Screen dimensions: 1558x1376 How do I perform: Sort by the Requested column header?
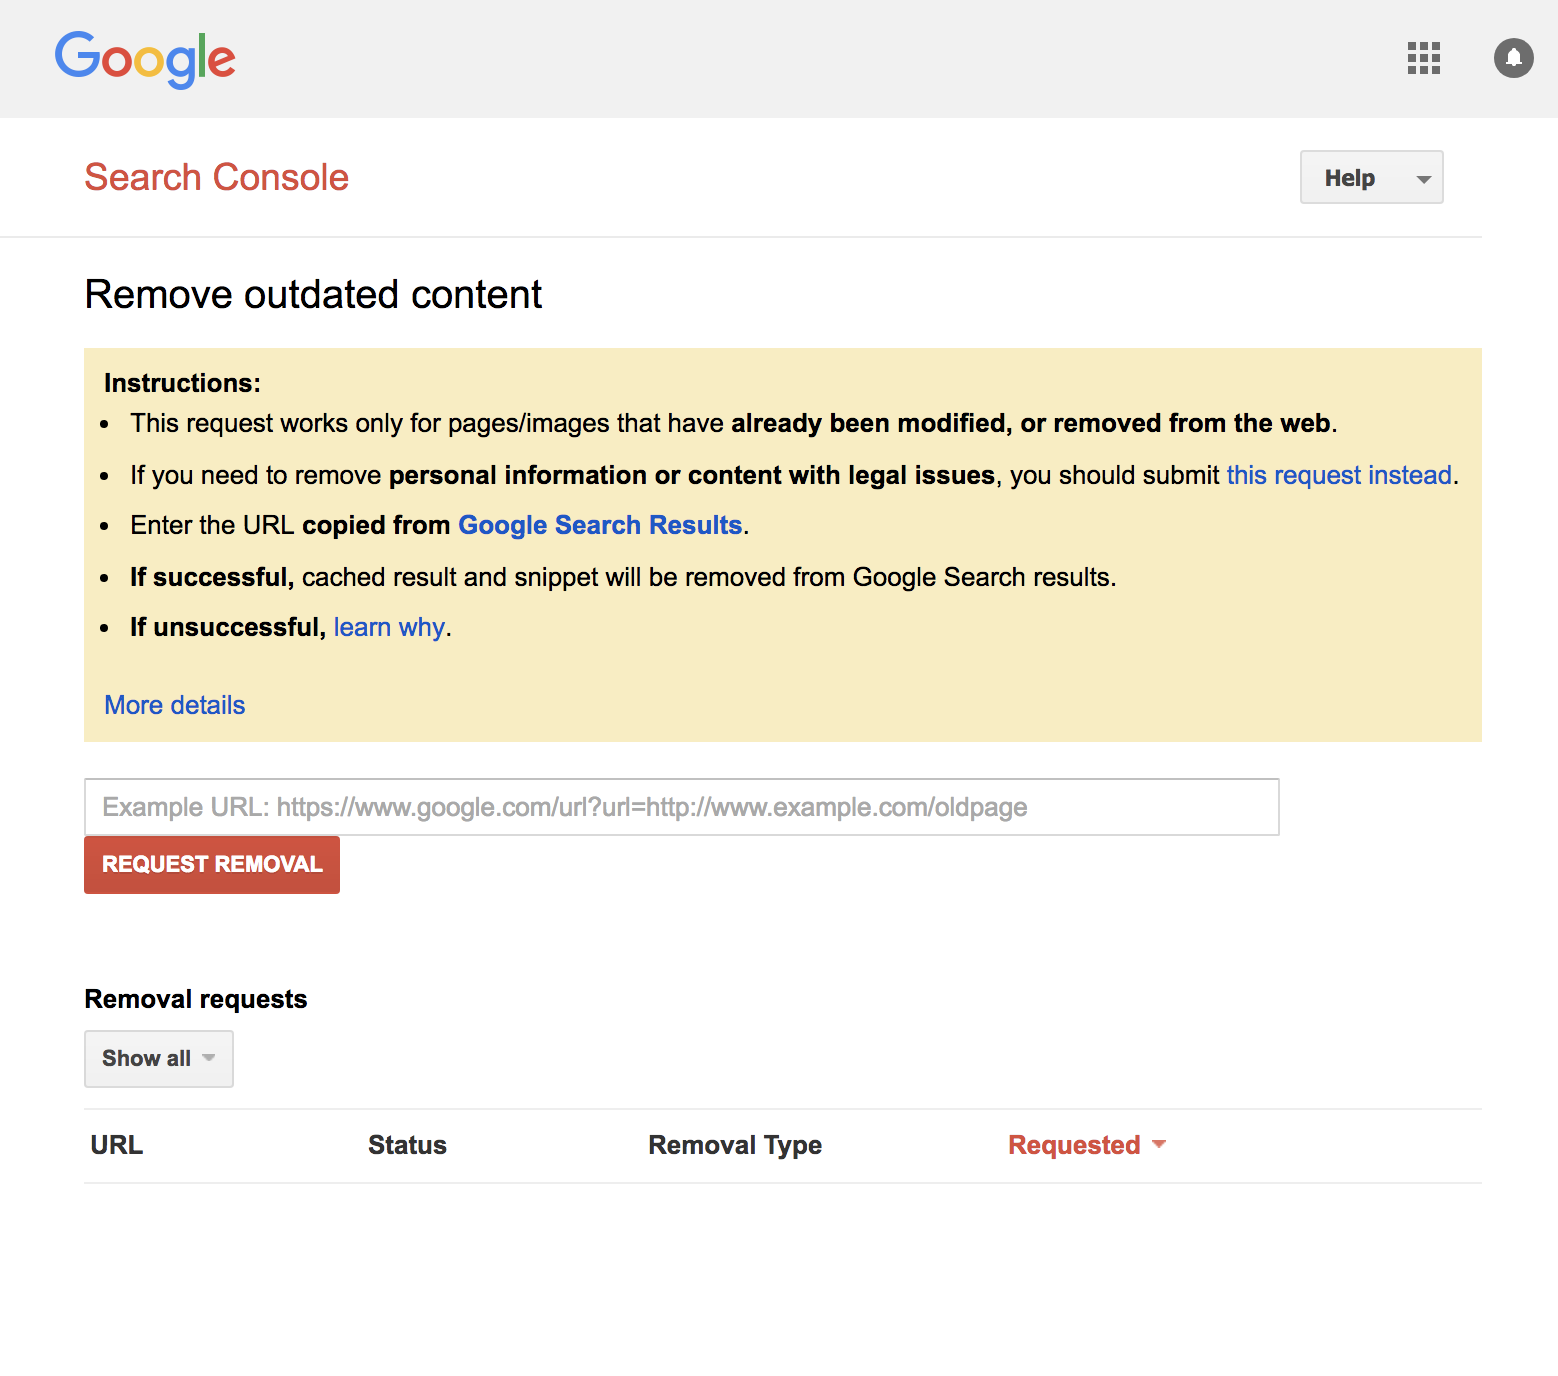point(1087,1145)
